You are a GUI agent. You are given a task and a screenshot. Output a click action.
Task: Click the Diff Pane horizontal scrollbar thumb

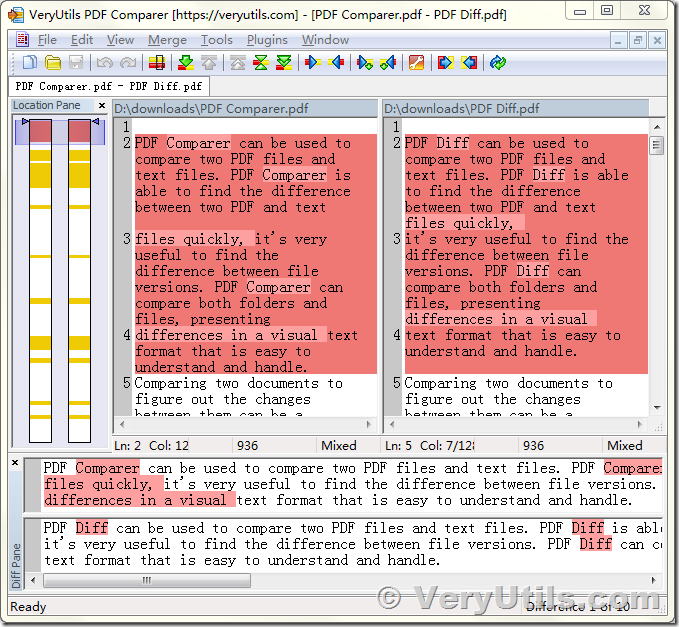(x=147, y=580)
